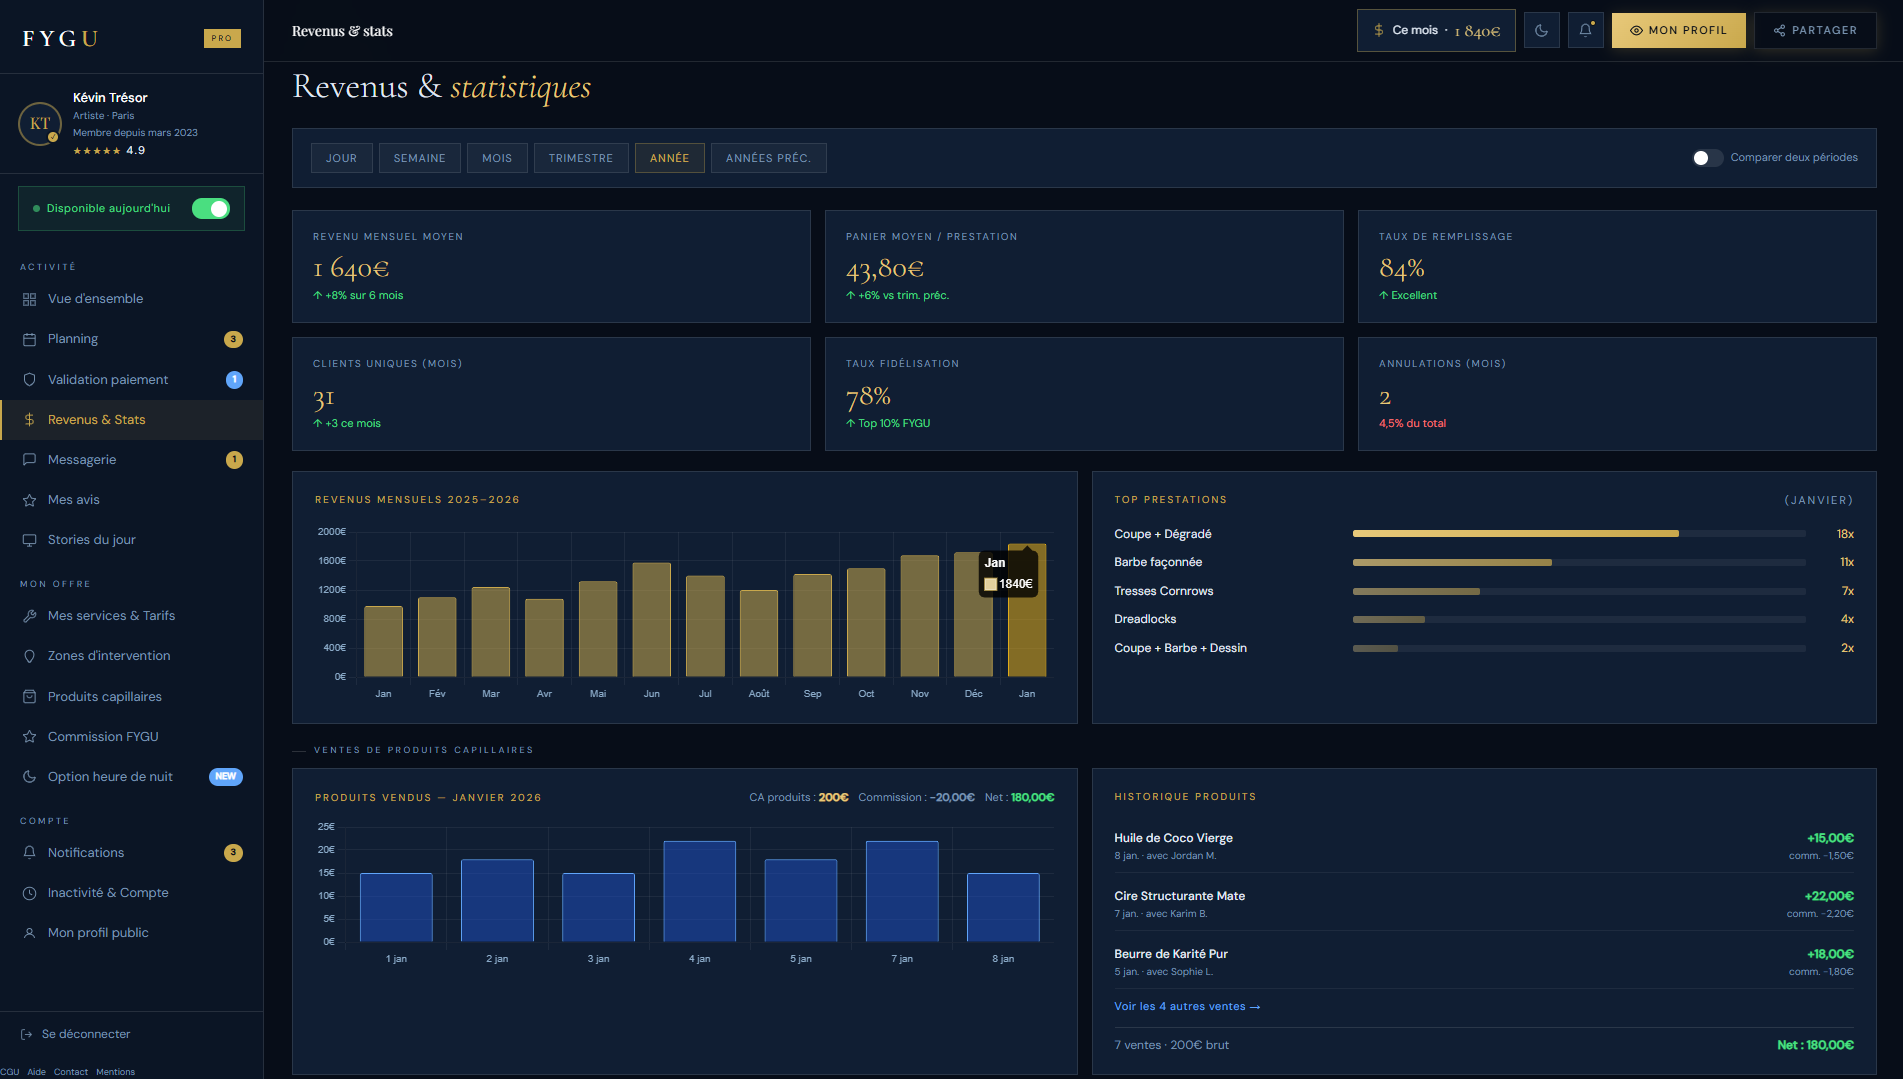Image resolution: width=1903 pixels, height=1079 pixels.
Task: Click the Stories du jour screen icon
Action: pos(29,540)
